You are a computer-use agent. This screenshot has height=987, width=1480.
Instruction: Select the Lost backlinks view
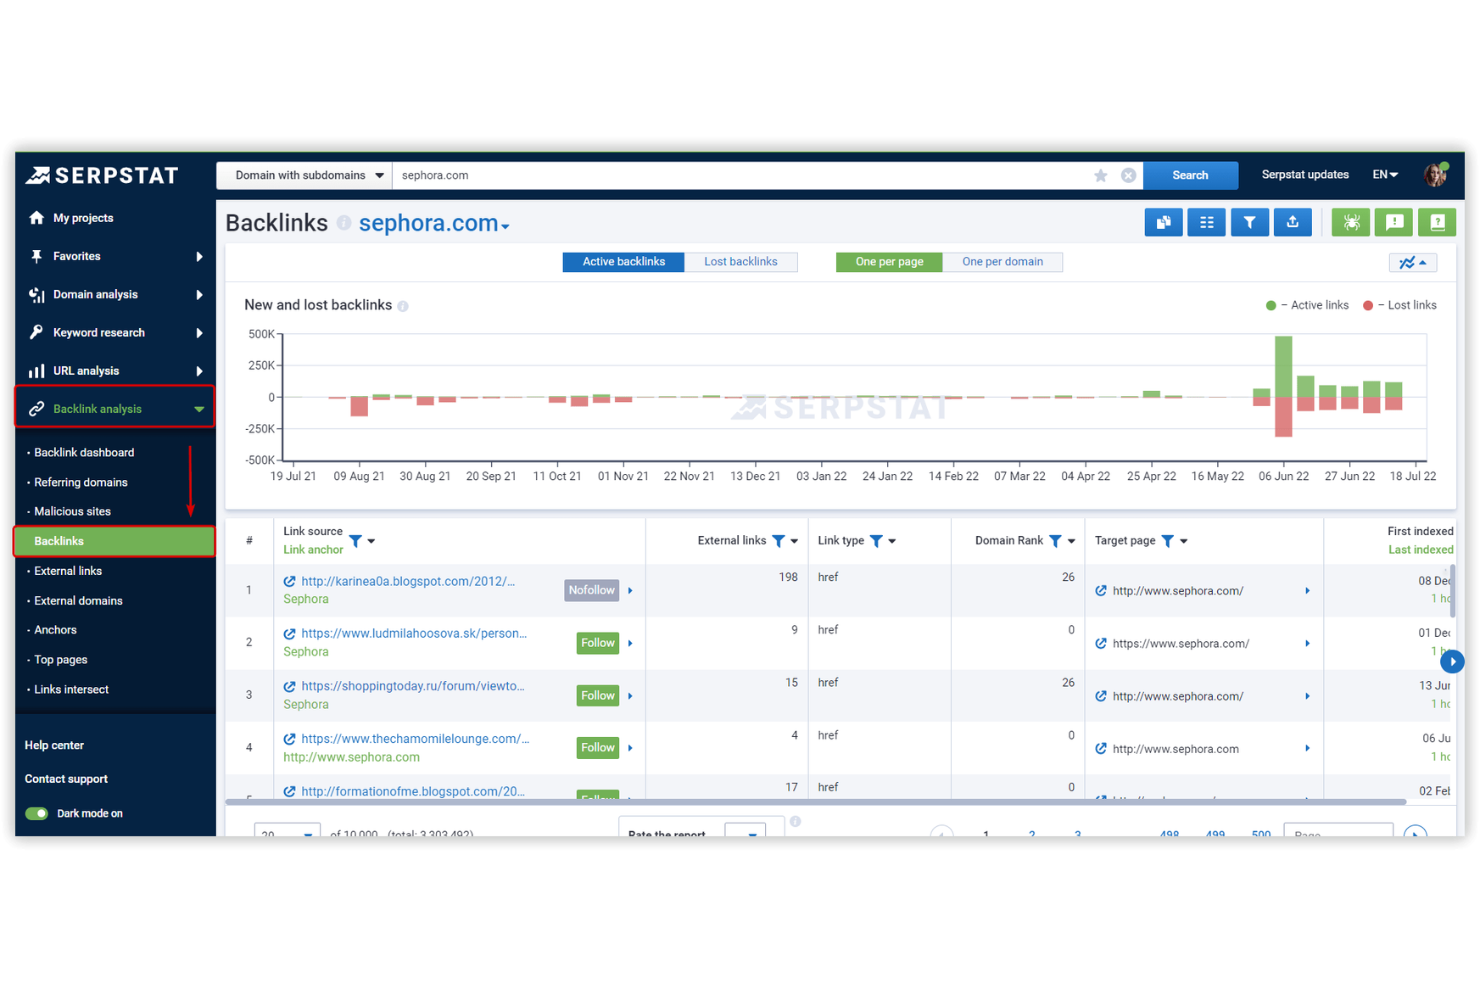[741, 261]
